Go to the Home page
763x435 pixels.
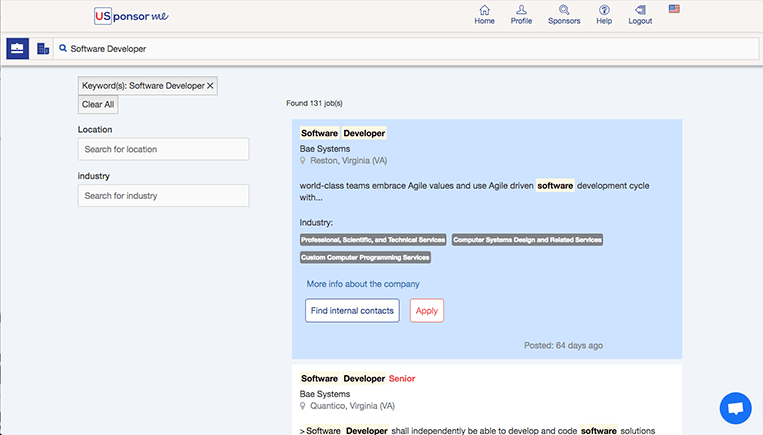(484, 15)
